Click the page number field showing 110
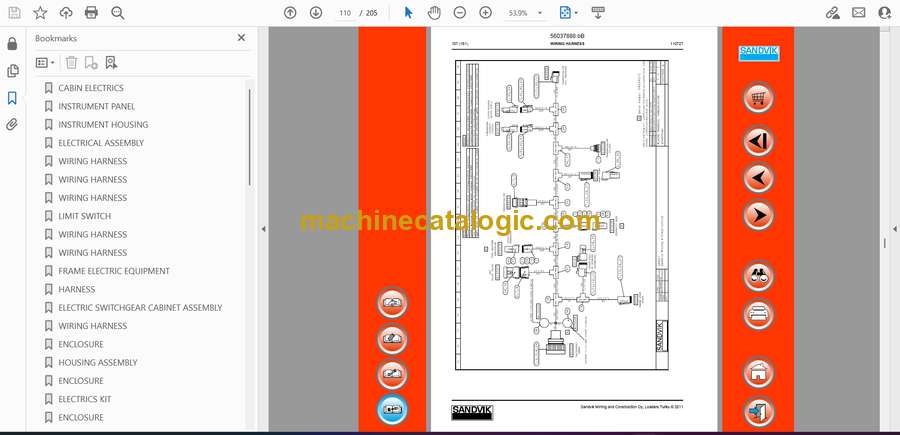This screenshot has height=435, width=900. [x=345, y=13]
